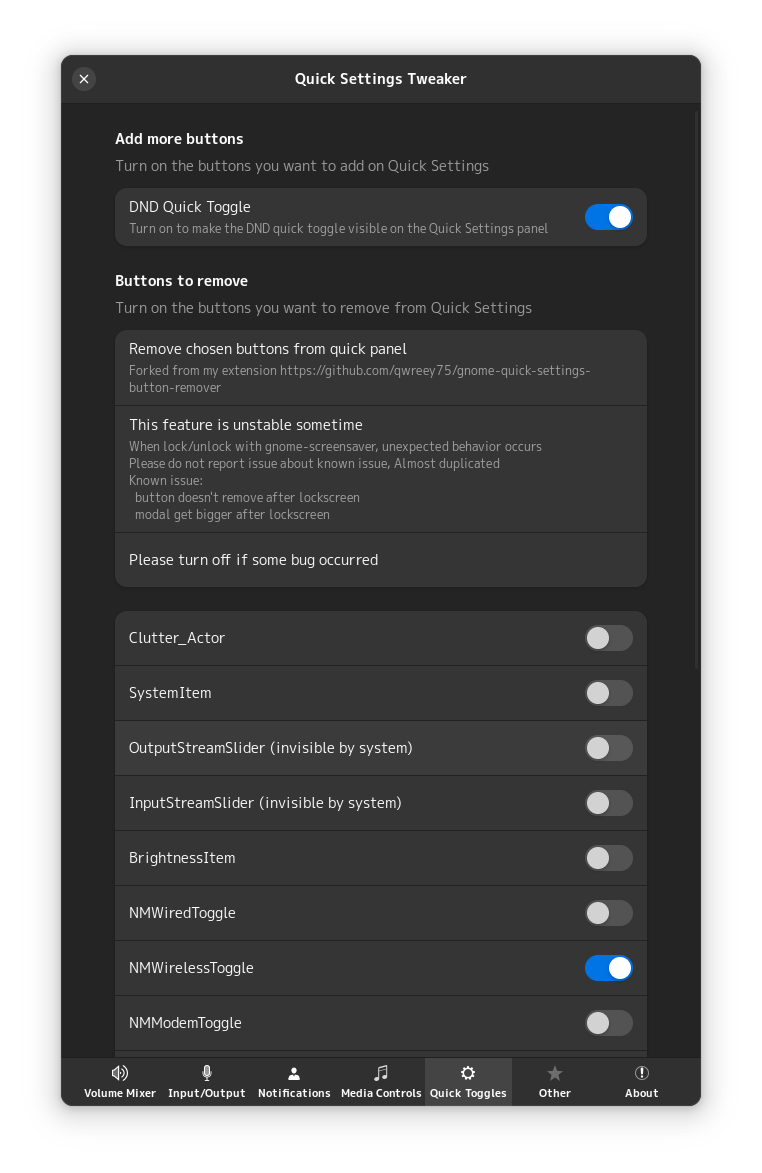Enable the NMModemToggle switch
This screenshot has width=762, height=1173.
click(x=608, y=1023)
